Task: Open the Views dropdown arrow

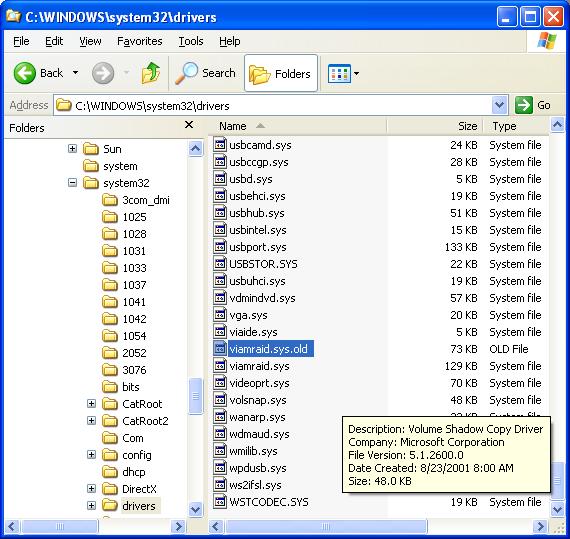Action: pos(356,73)
